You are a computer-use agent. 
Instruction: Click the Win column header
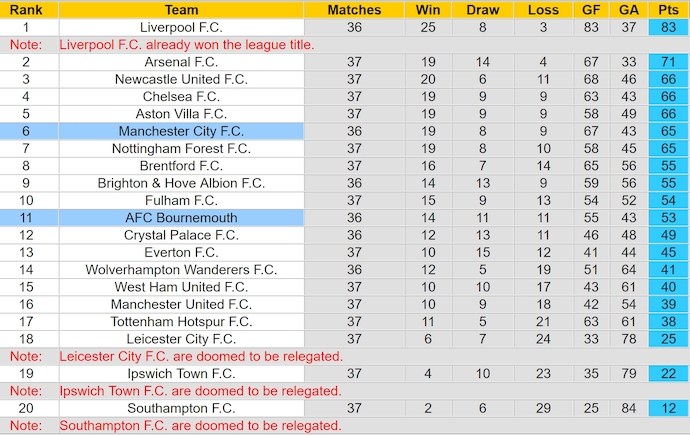pos(427,10)
